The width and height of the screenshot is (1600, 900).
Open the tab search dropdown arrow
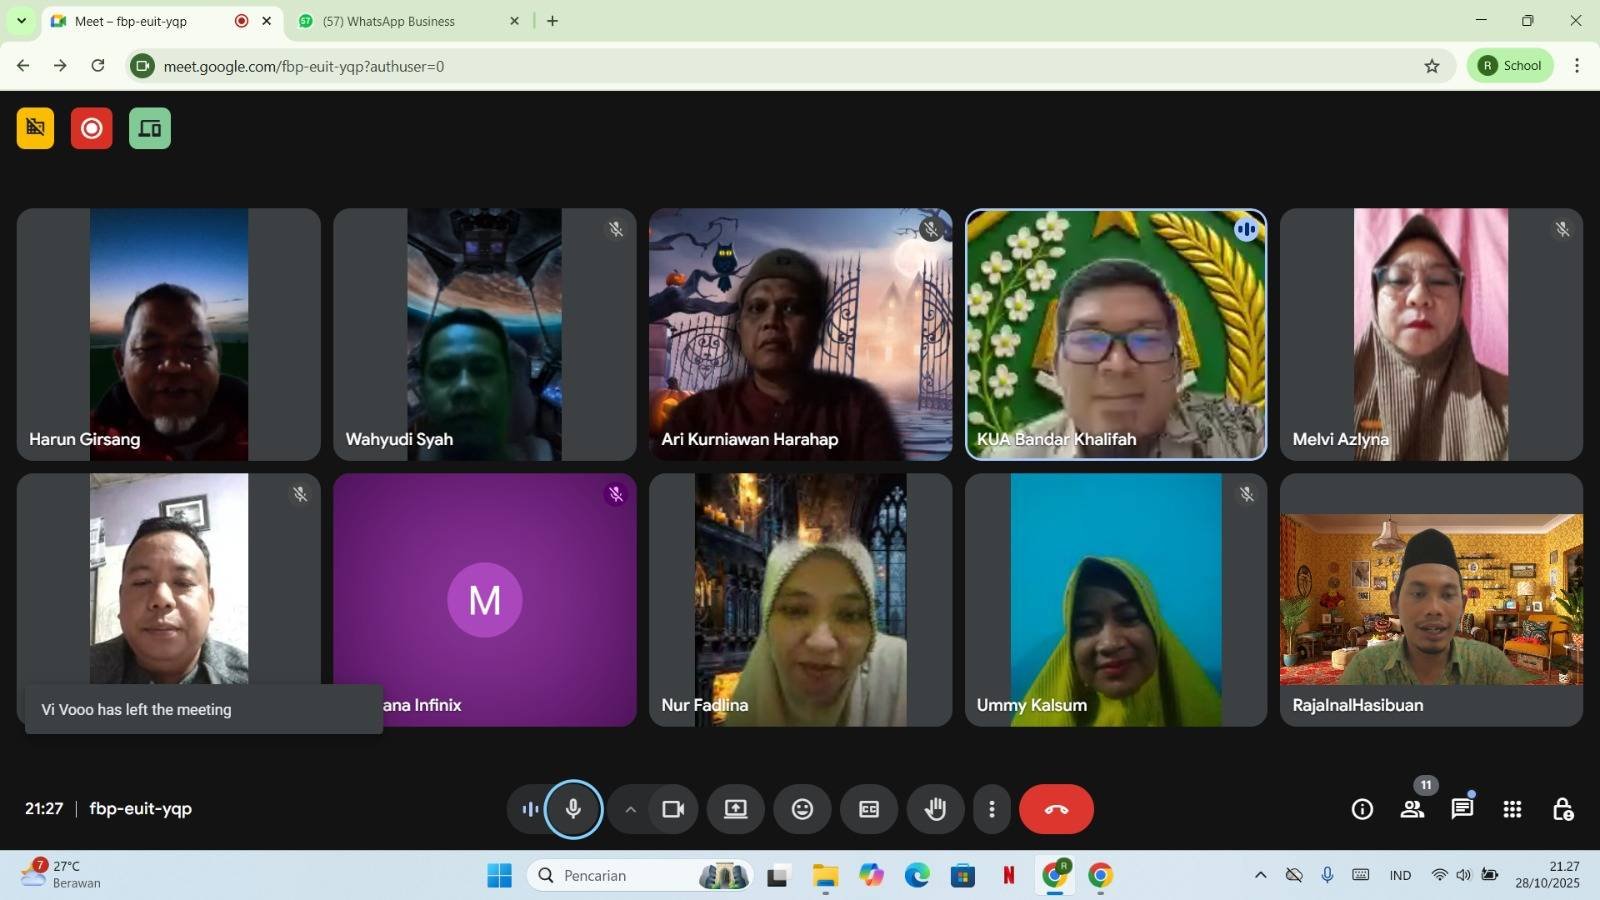[21, 21]
